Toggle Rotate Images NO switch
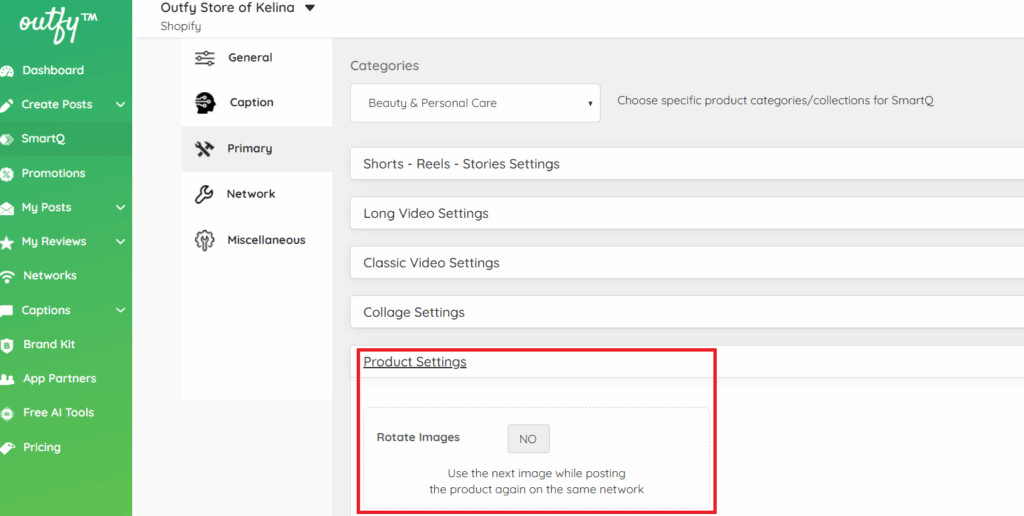 click(x=528, y=439)
